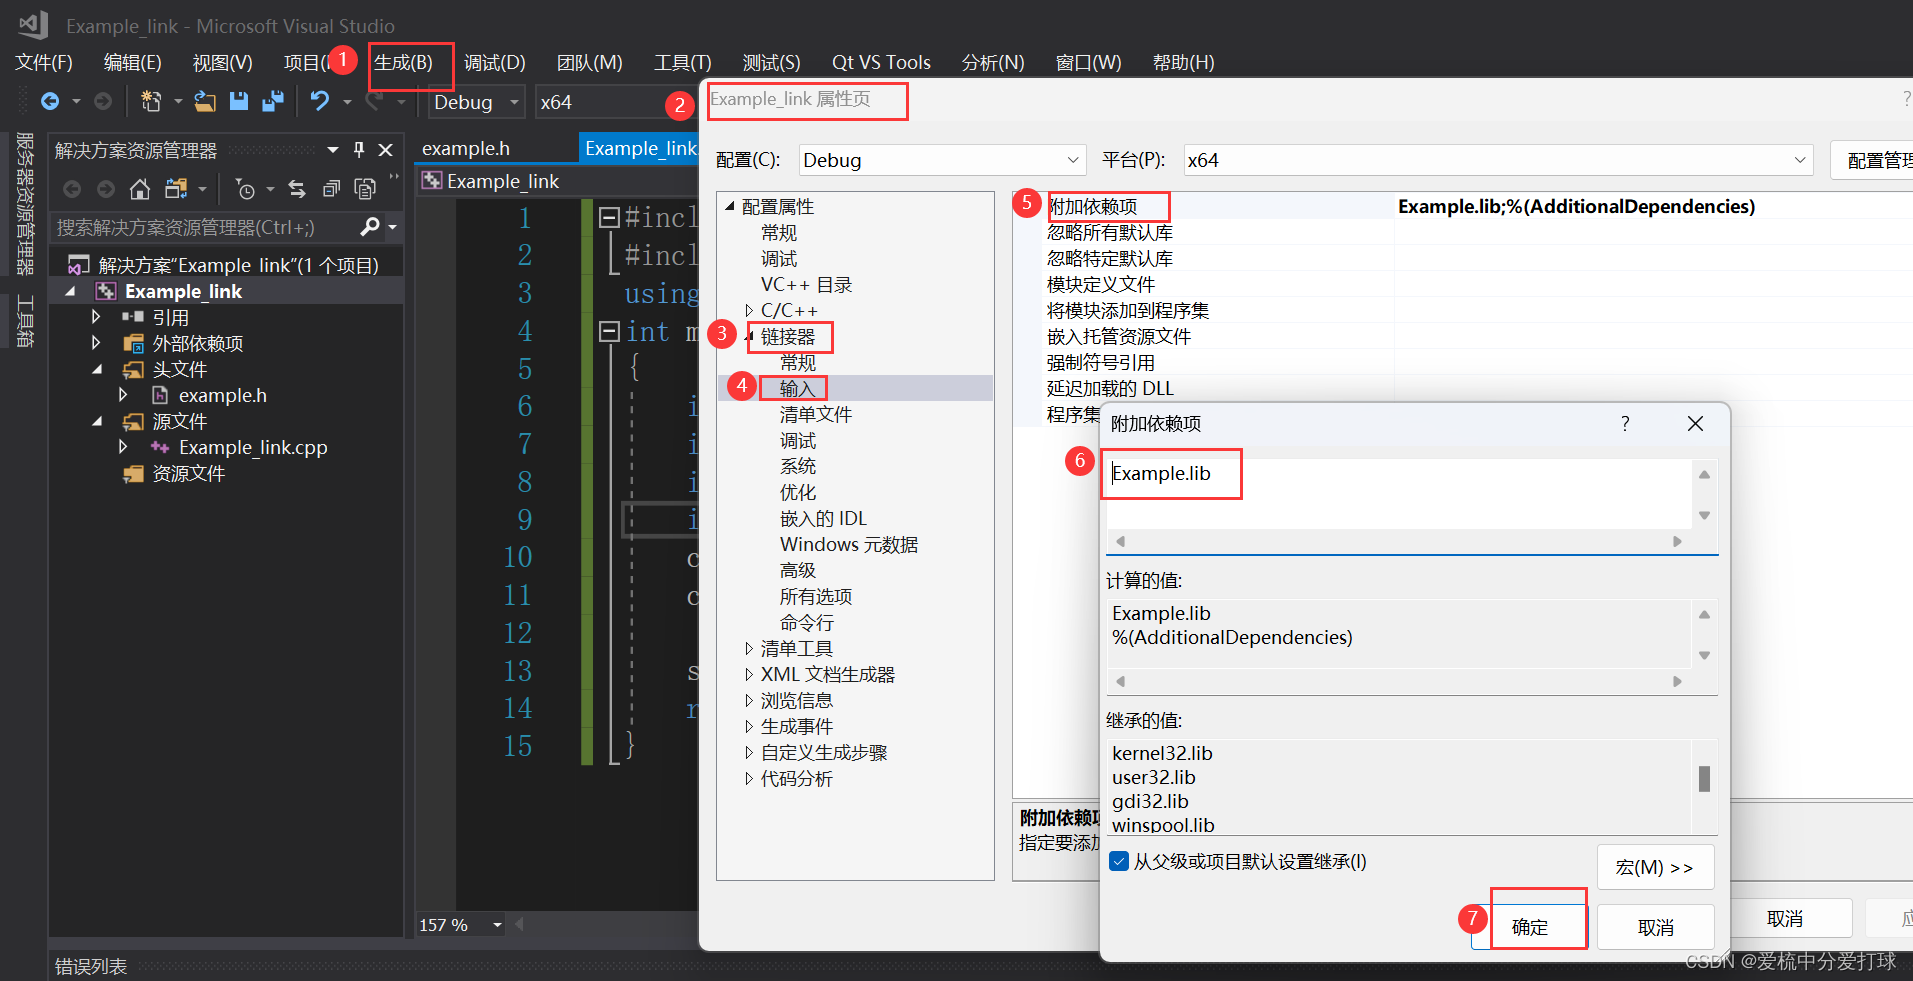Select the 外部依赖项 node
This screenshot has height=981, width=1913.
click(198, 343)
